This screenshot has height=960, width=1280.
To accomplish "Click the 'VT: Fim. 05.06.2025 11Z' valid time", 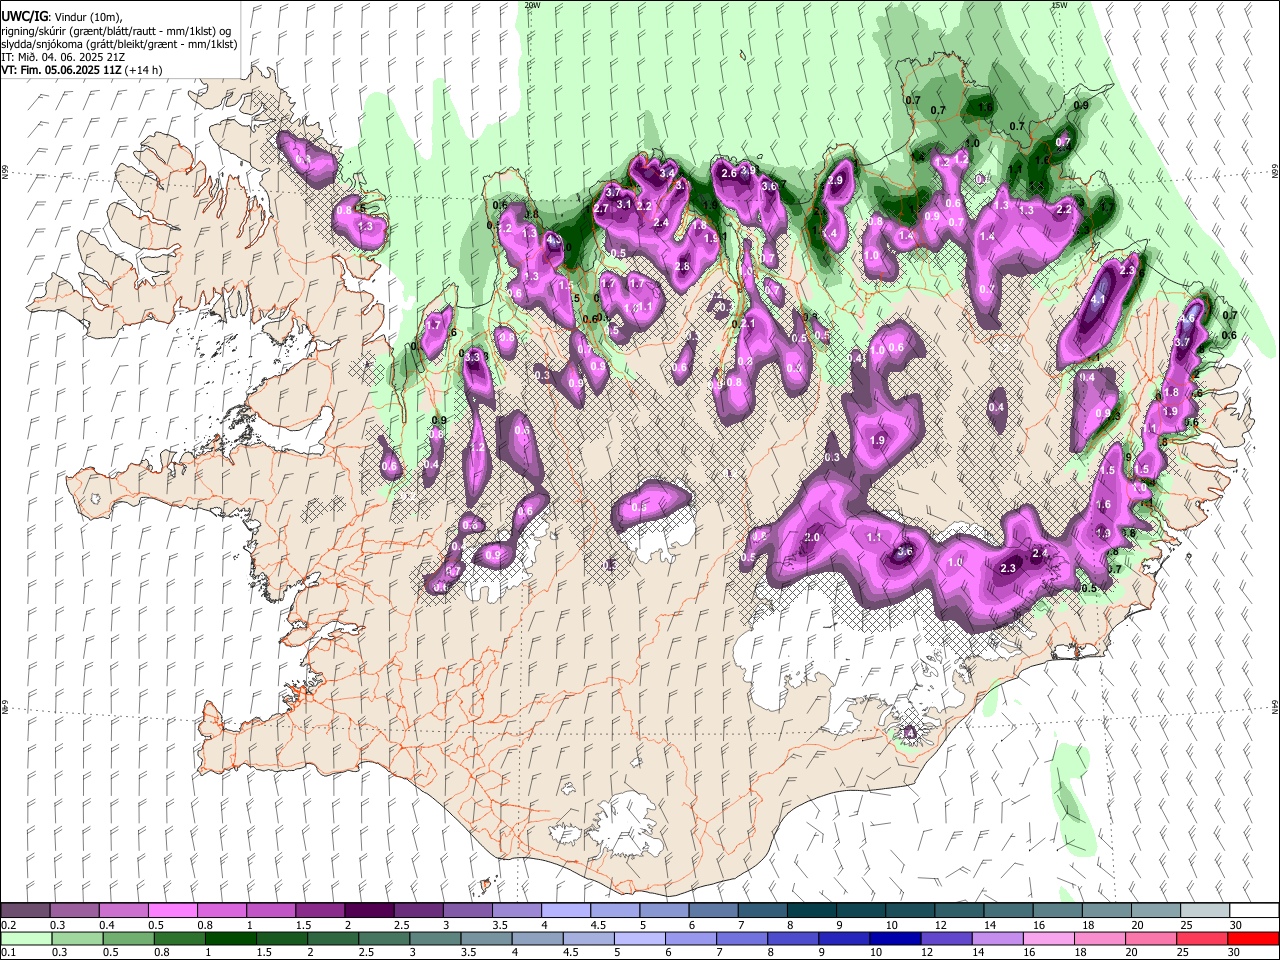I will point(60,70).
